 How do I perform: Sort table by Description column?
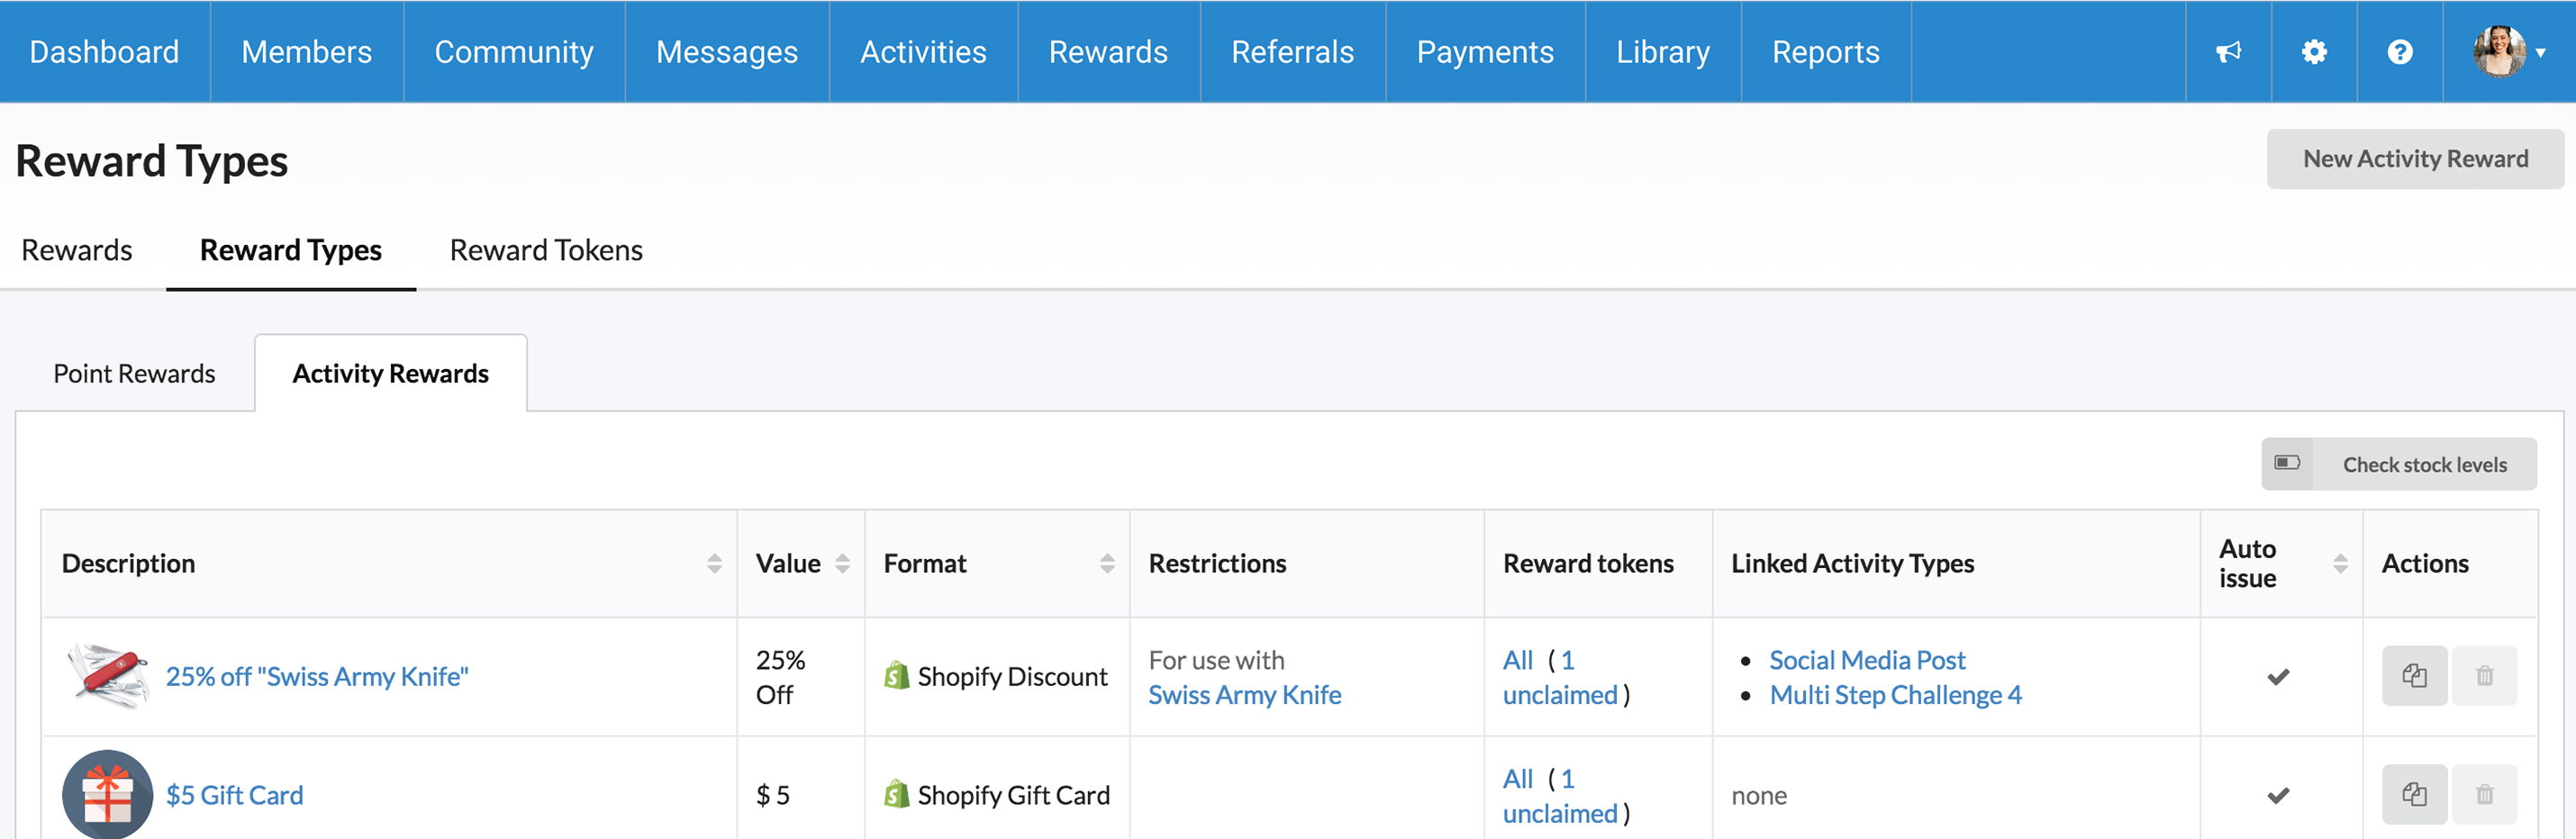point(714,564)
